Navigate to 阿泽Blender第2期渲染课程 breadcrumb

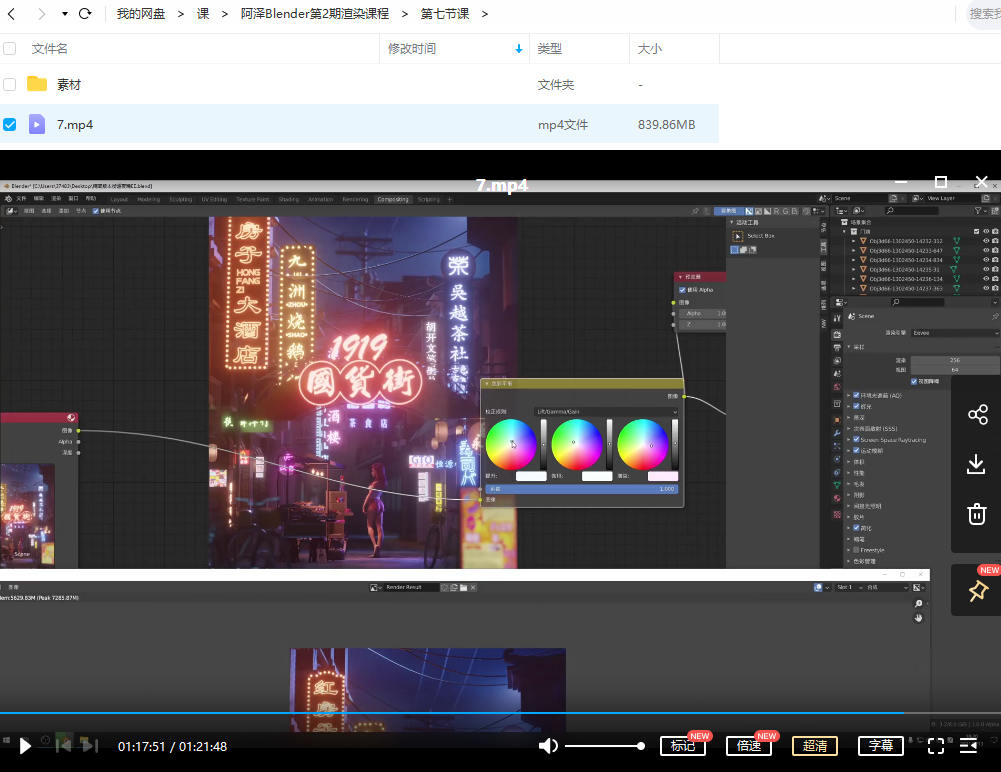tap(315, 13)
